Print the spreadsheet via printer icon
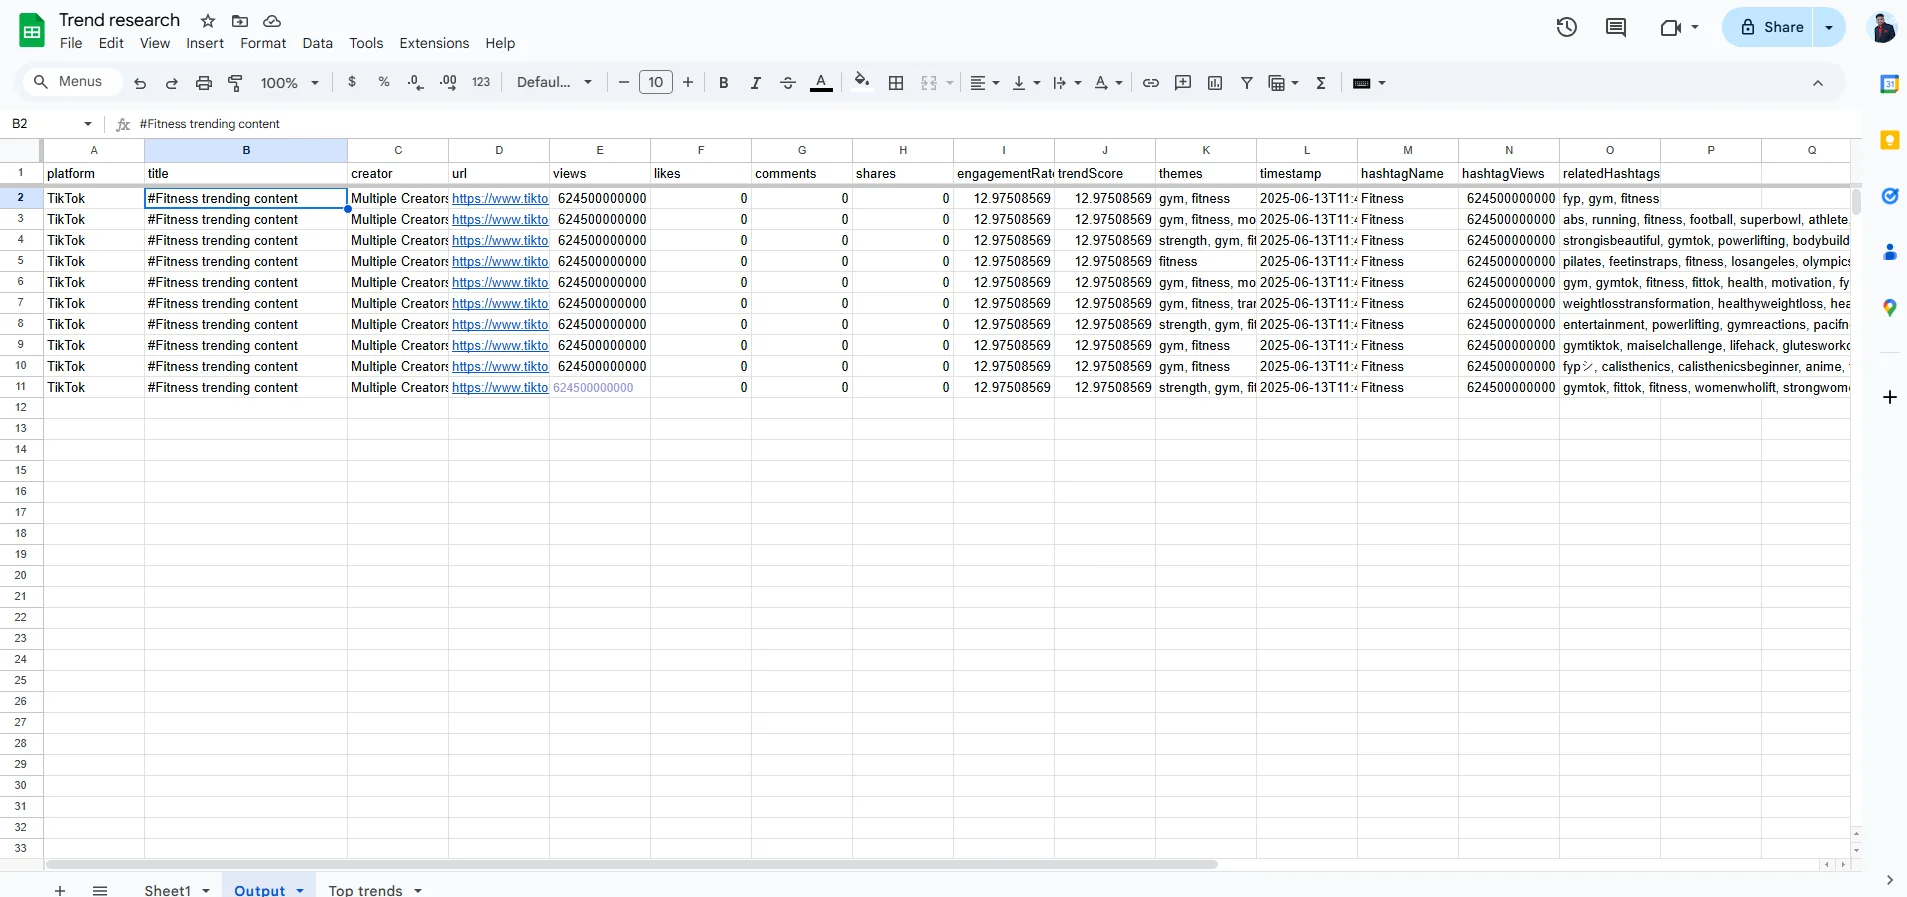Image resolution: width=1907 pixels, height=897 pixels. [x=204, y=83]
